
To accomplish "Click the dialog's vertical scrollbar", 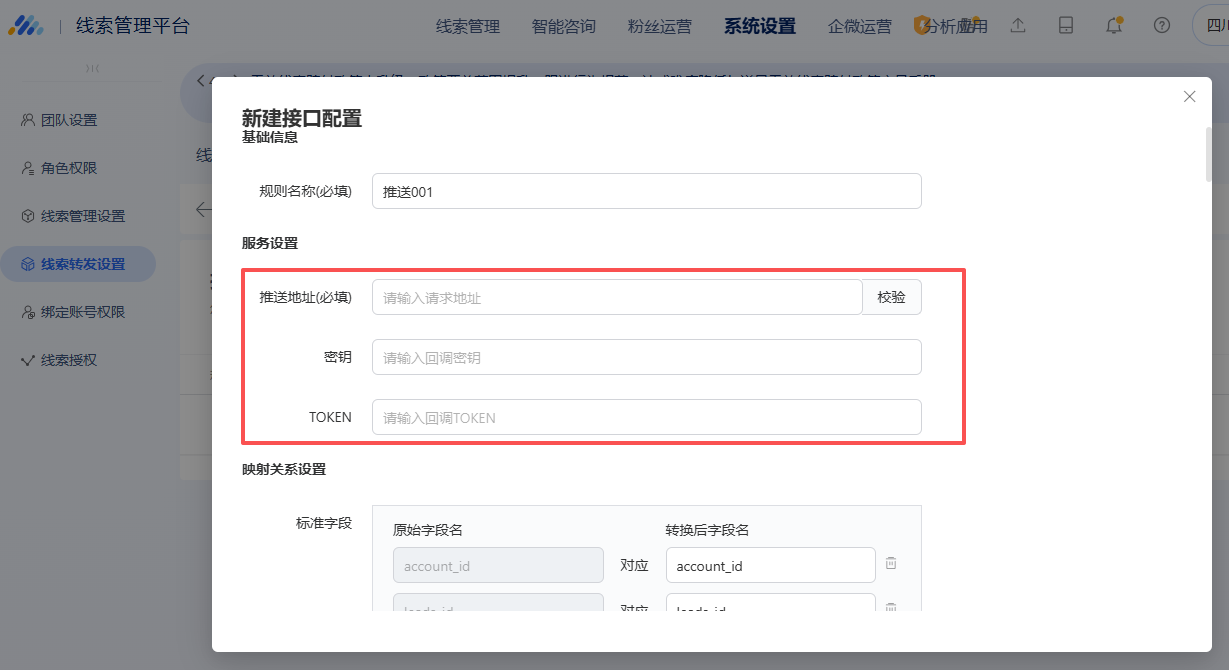I will [x=1208, y=155].
